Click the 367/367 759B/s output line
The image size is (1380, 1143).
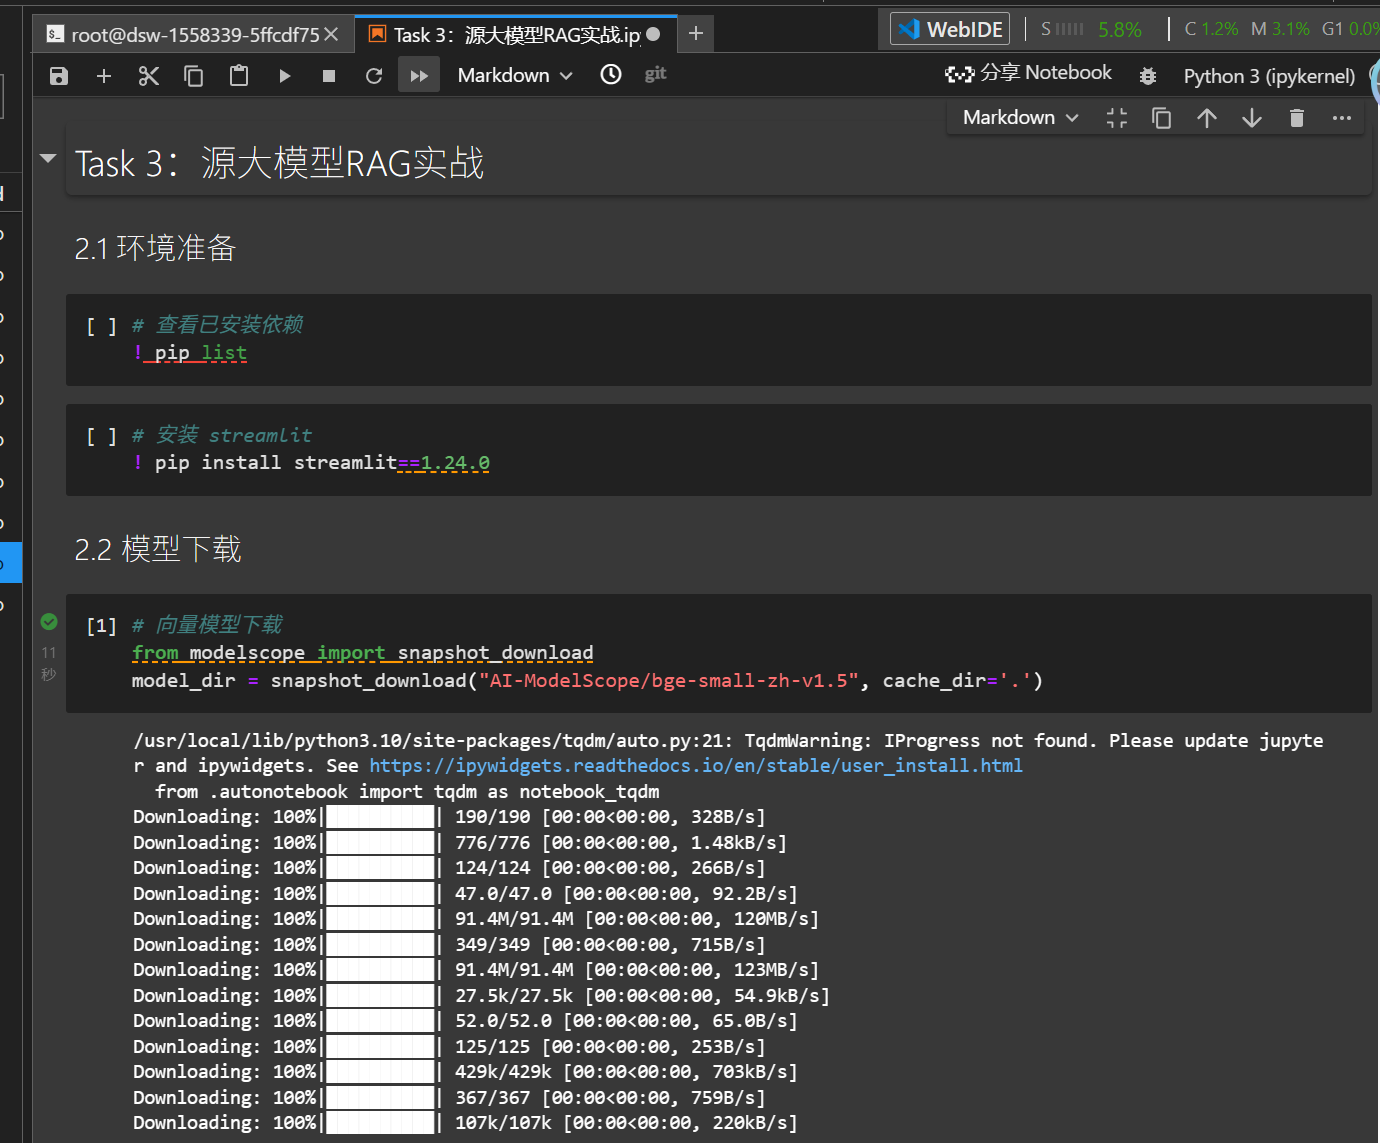pyautogui.click(x=449, y=1098)
